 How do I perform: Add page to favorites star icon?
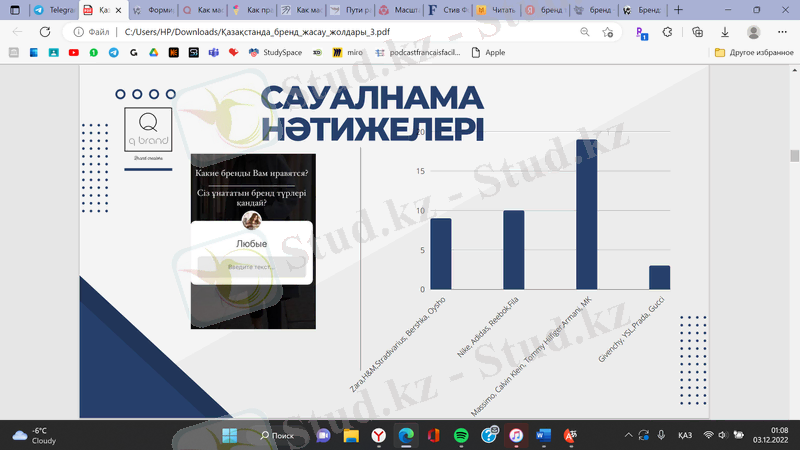point(608,32)
